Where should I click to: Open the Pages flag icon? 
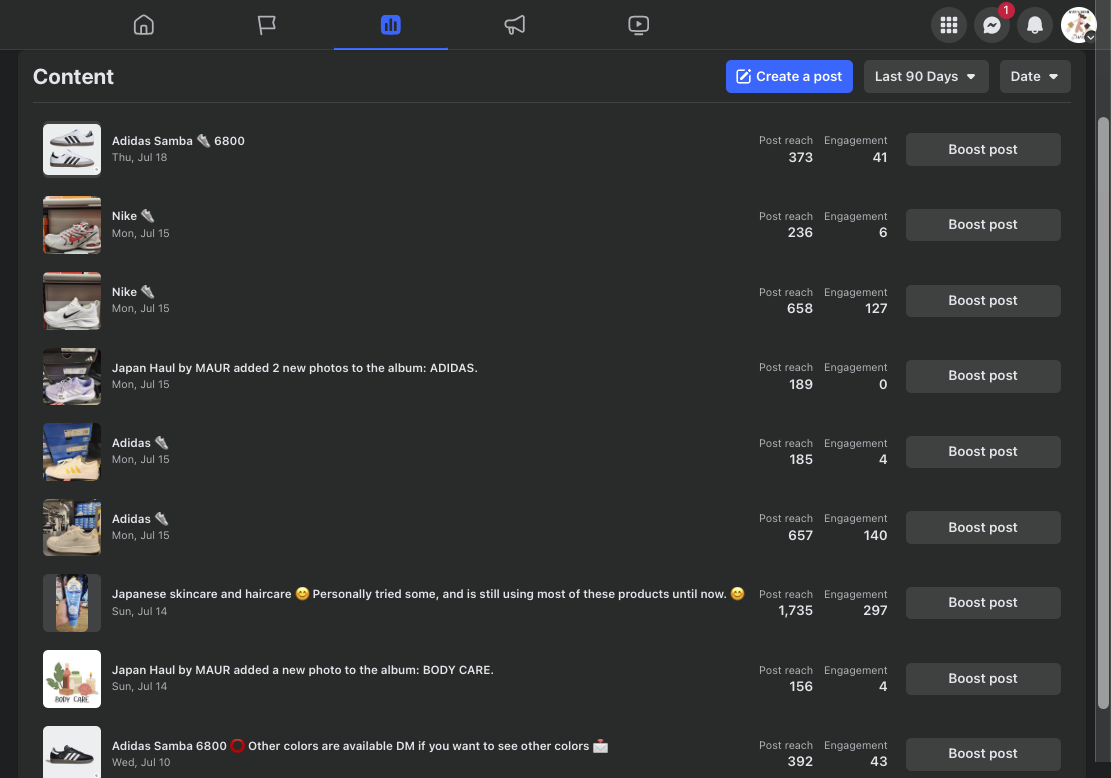click(266, 26)
